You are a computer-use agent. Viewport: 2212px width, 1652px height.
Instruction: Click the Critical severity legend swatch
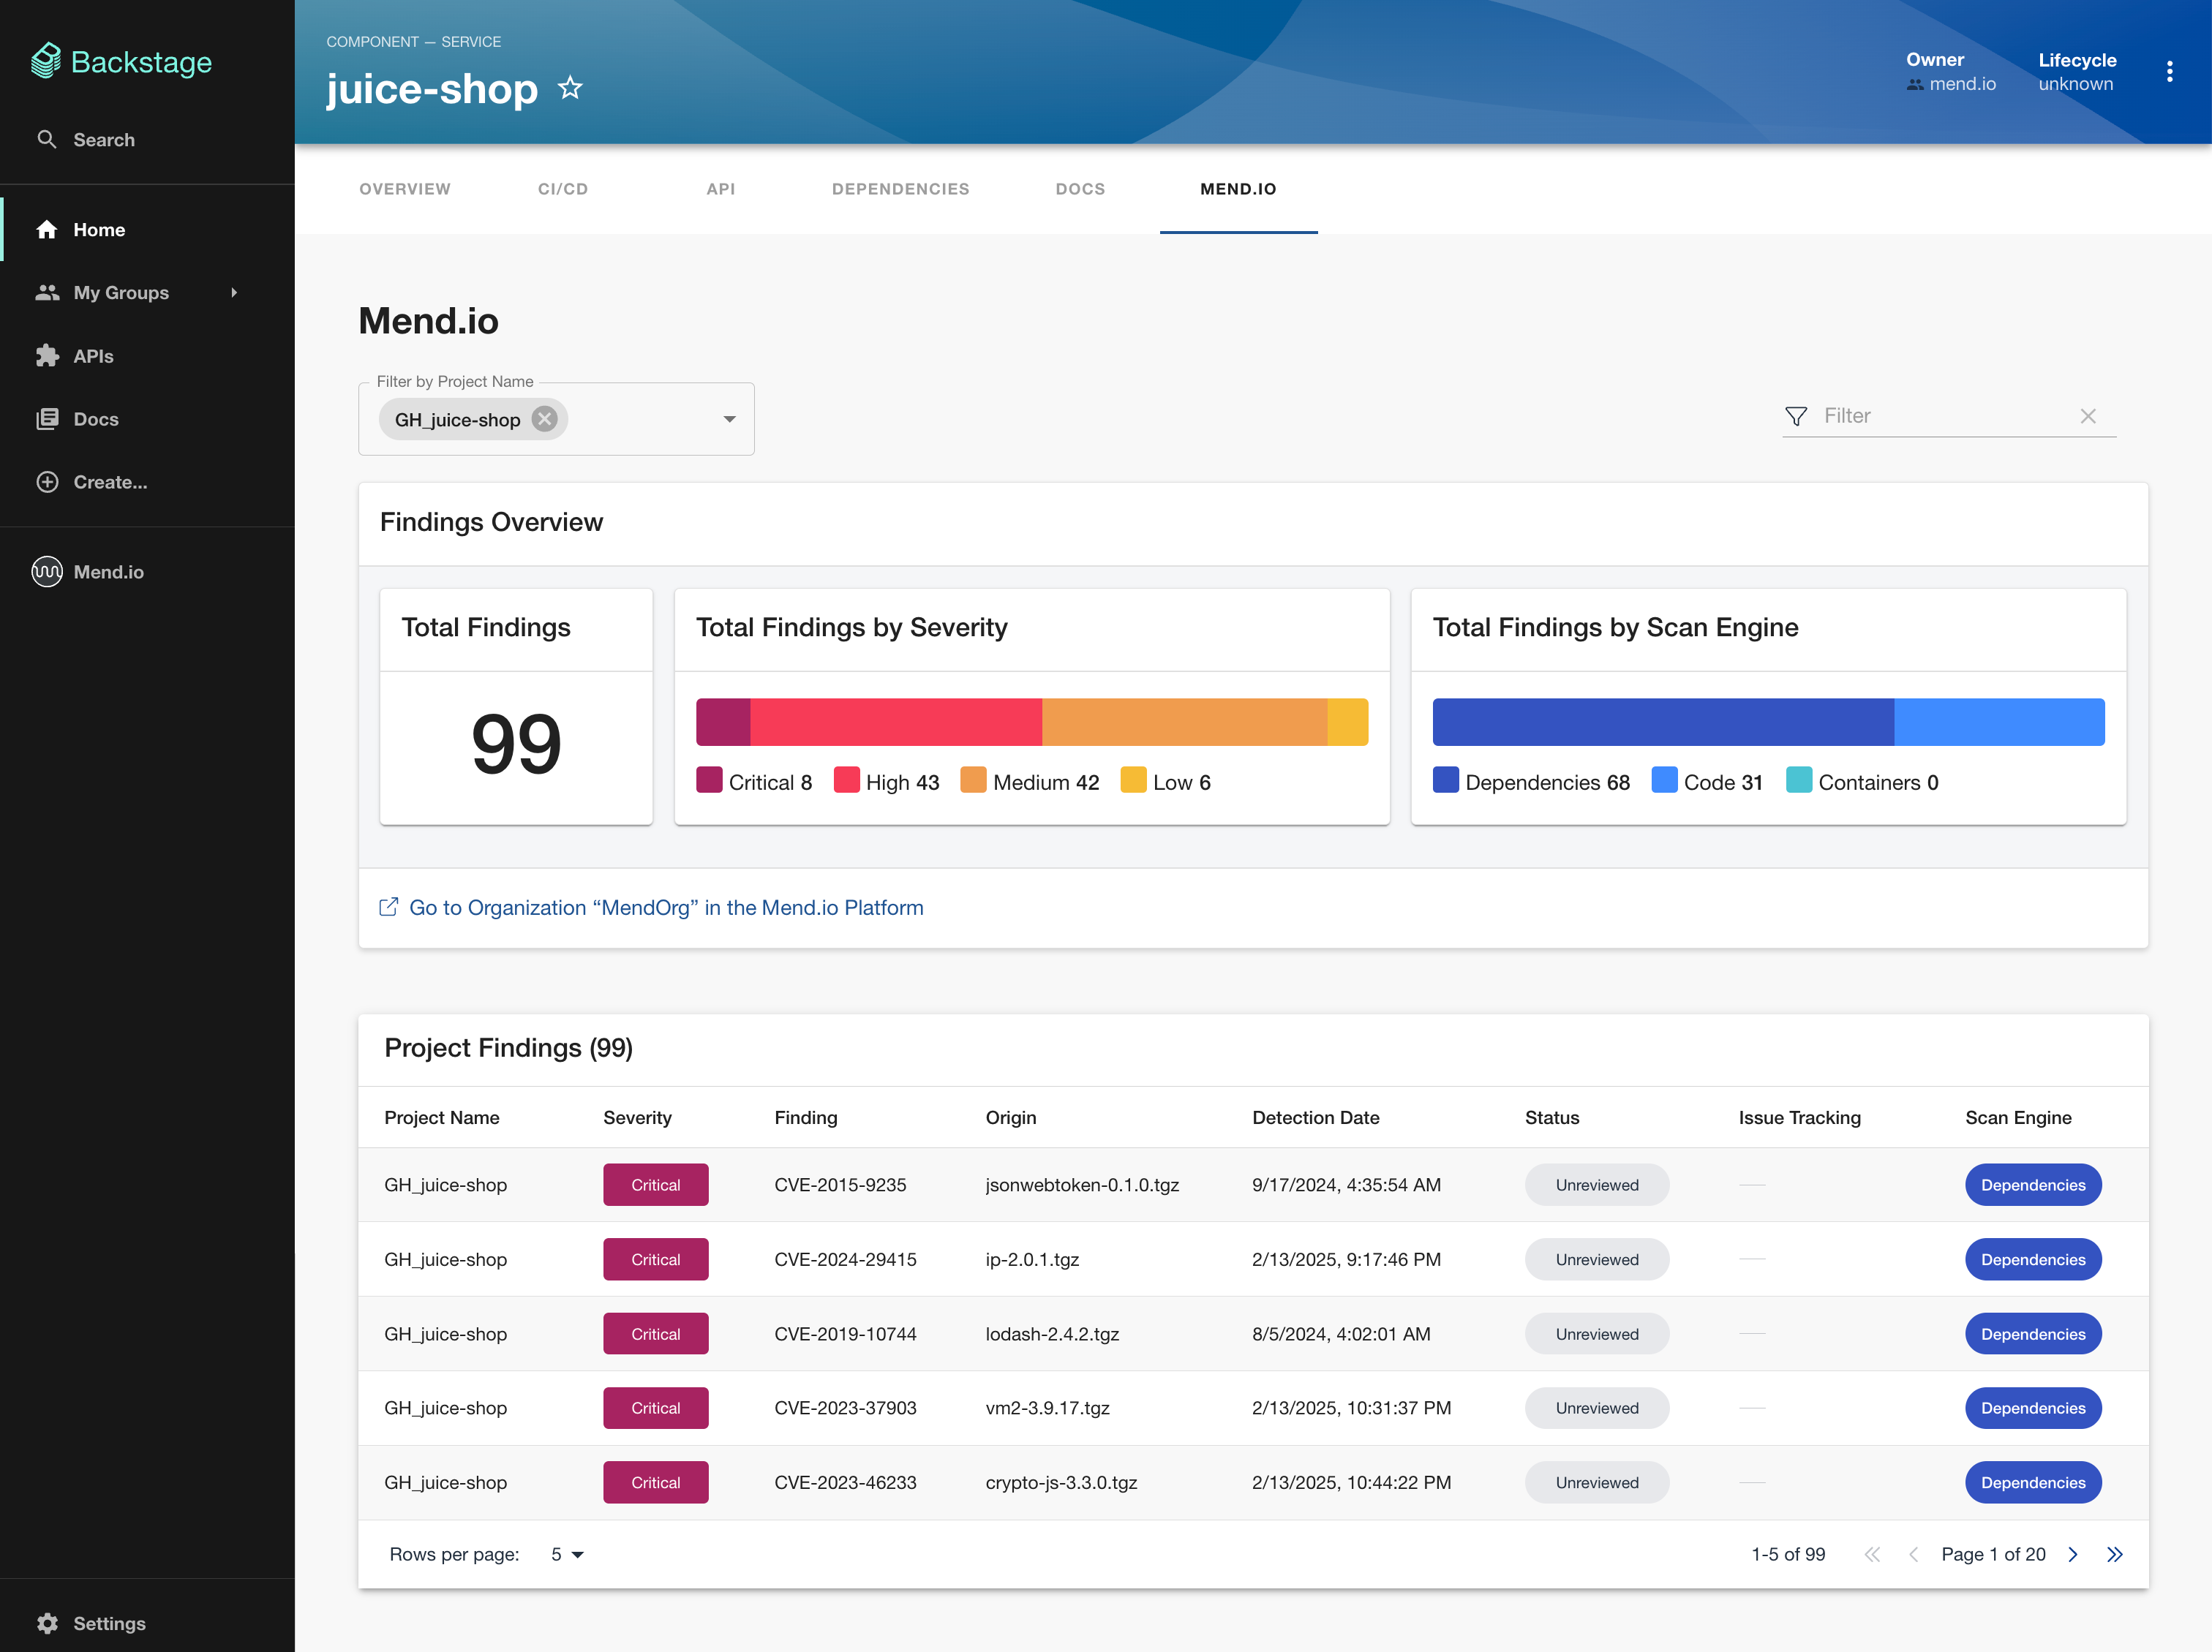[709, 781]
